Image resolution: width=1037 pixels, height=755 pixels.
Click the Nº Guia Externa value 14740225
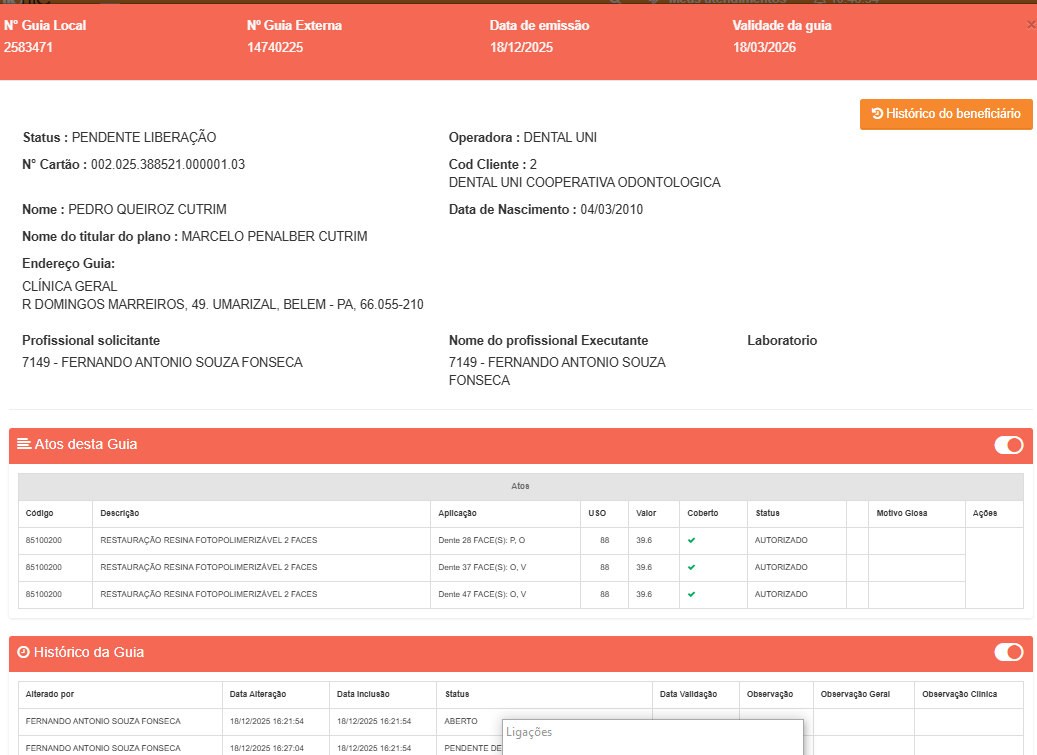(275, 47)
